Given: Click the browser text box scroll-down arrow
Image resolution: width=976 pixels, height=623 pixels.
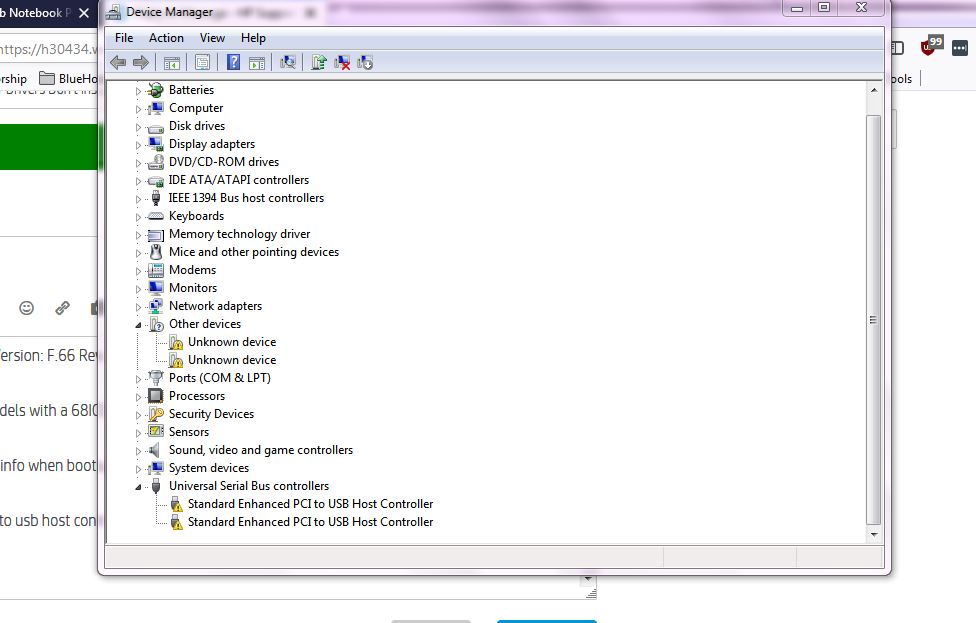Looking at the screenshot, I should pos(588,579).
